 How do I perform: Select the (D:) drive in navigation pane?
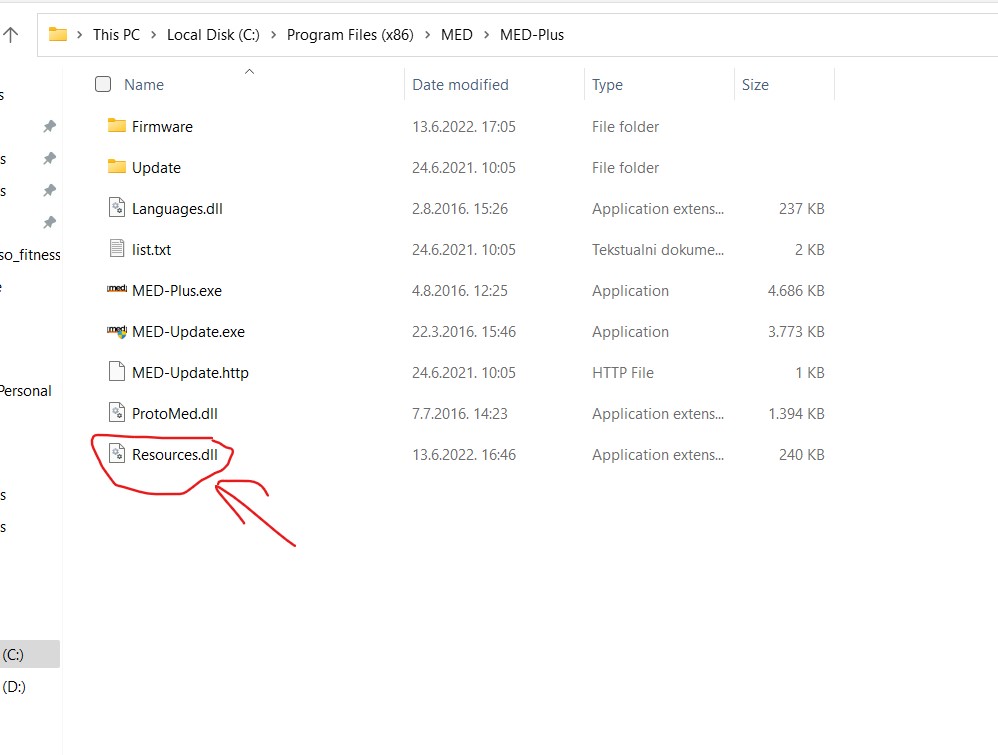(14, 686)
